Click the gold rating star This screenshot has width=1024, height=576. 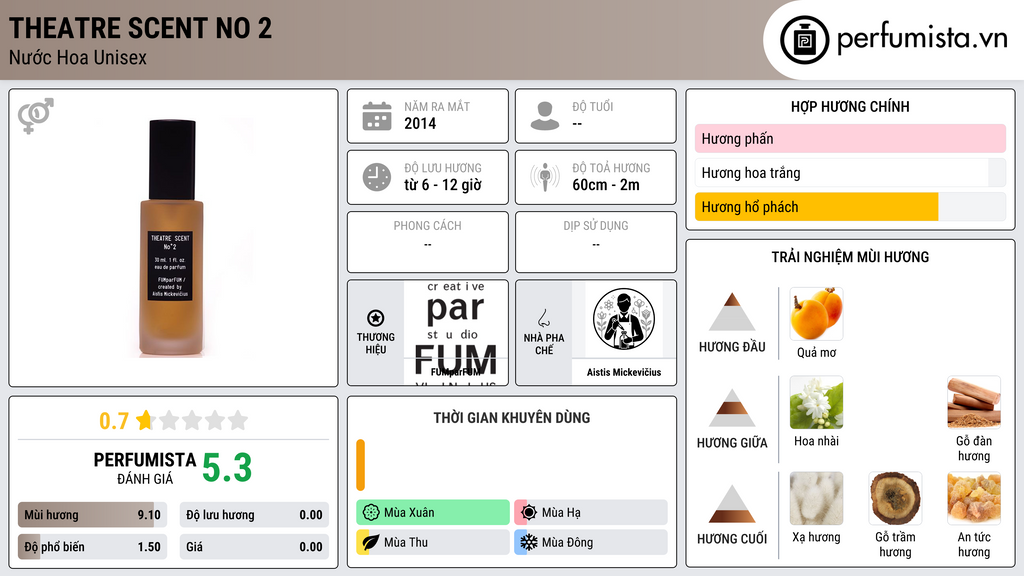point(145,419)
